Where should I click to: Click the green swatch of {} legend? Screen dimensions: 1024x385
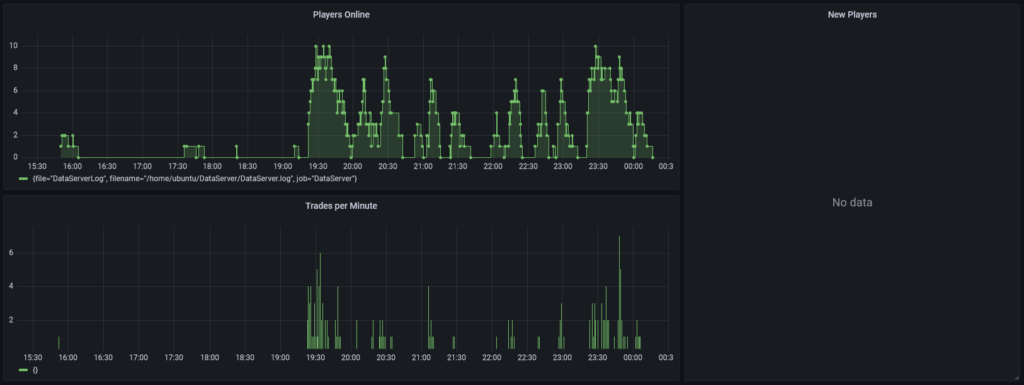pyautogui.click(x=24, y=370)
